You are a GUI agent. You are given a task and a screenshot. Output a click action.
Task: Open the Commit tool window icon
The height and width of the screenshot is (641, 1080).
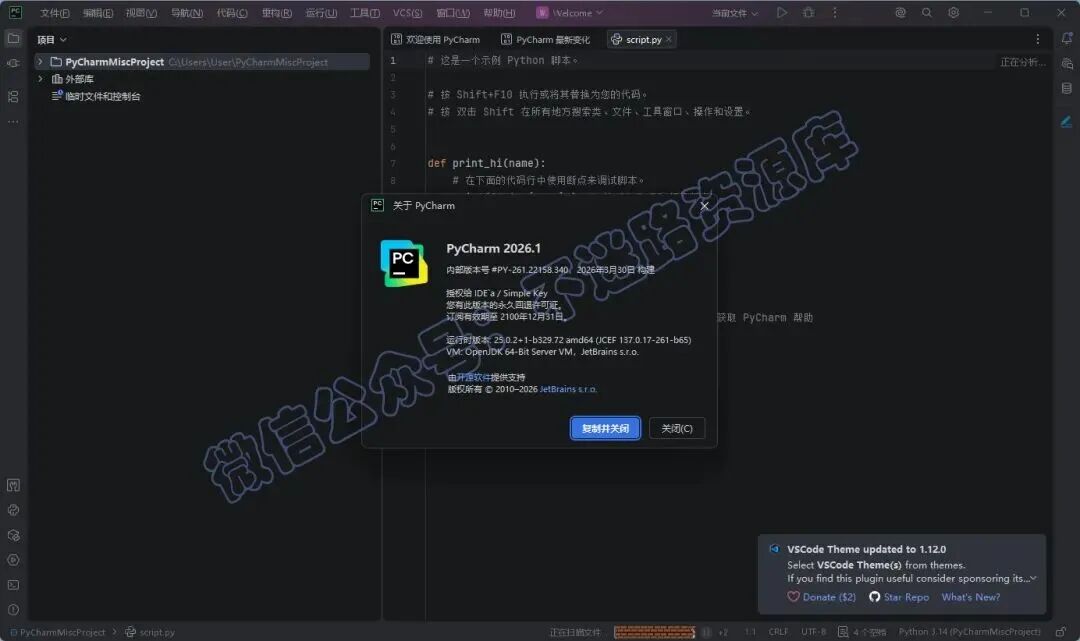(13, 63)
